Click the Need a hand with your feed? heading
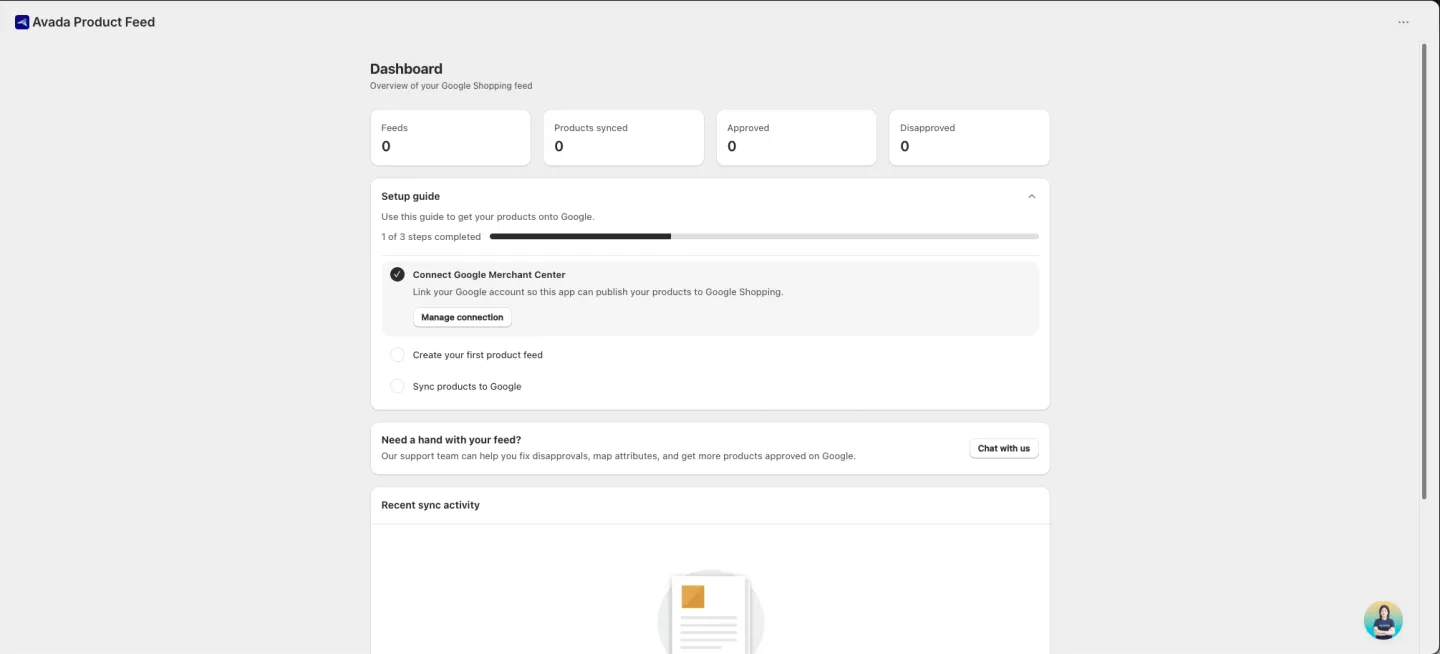The image size is (1440, 654). (451, 440)
